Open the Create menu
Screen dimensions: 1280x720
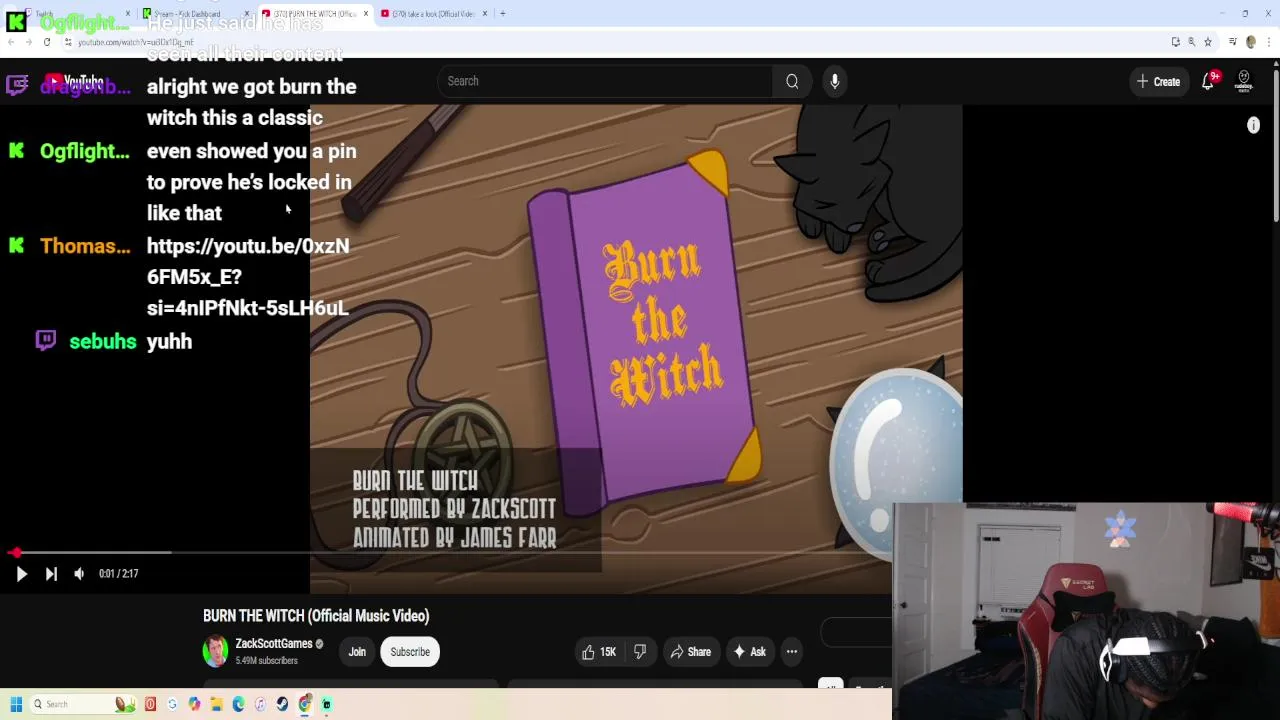1158,82
